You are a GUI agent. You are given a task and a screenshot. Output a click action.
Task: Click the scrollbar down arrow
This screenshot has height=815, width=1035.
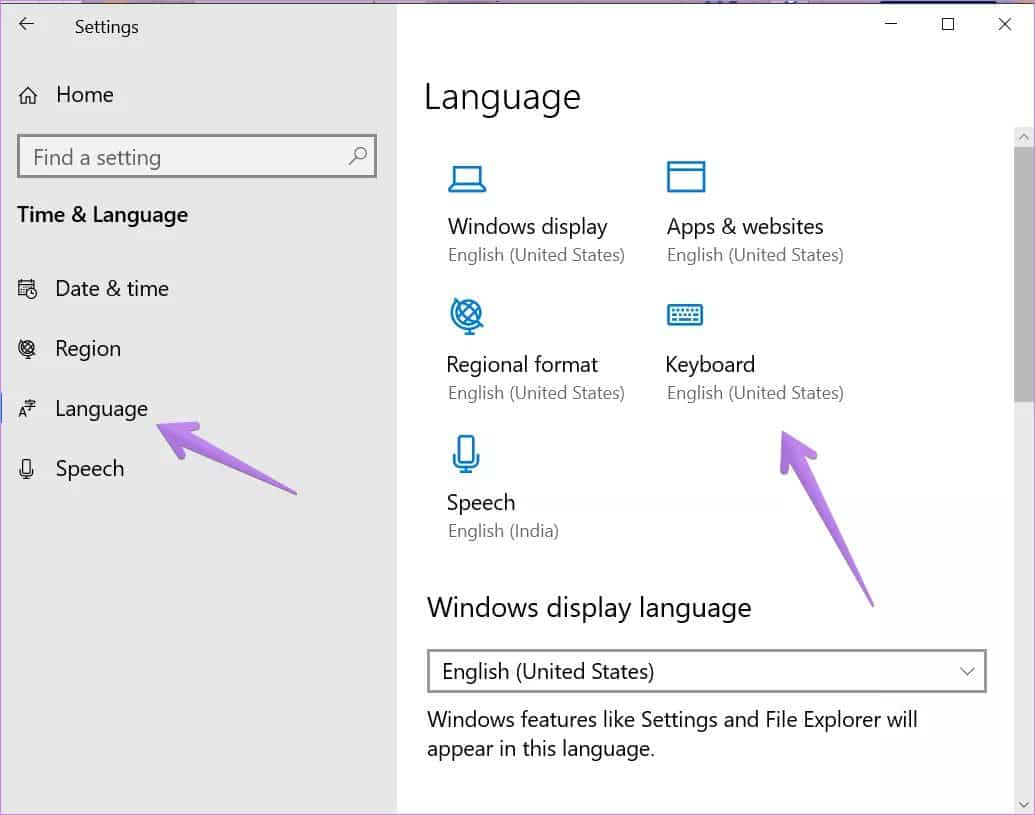[x=1024, y=804]
